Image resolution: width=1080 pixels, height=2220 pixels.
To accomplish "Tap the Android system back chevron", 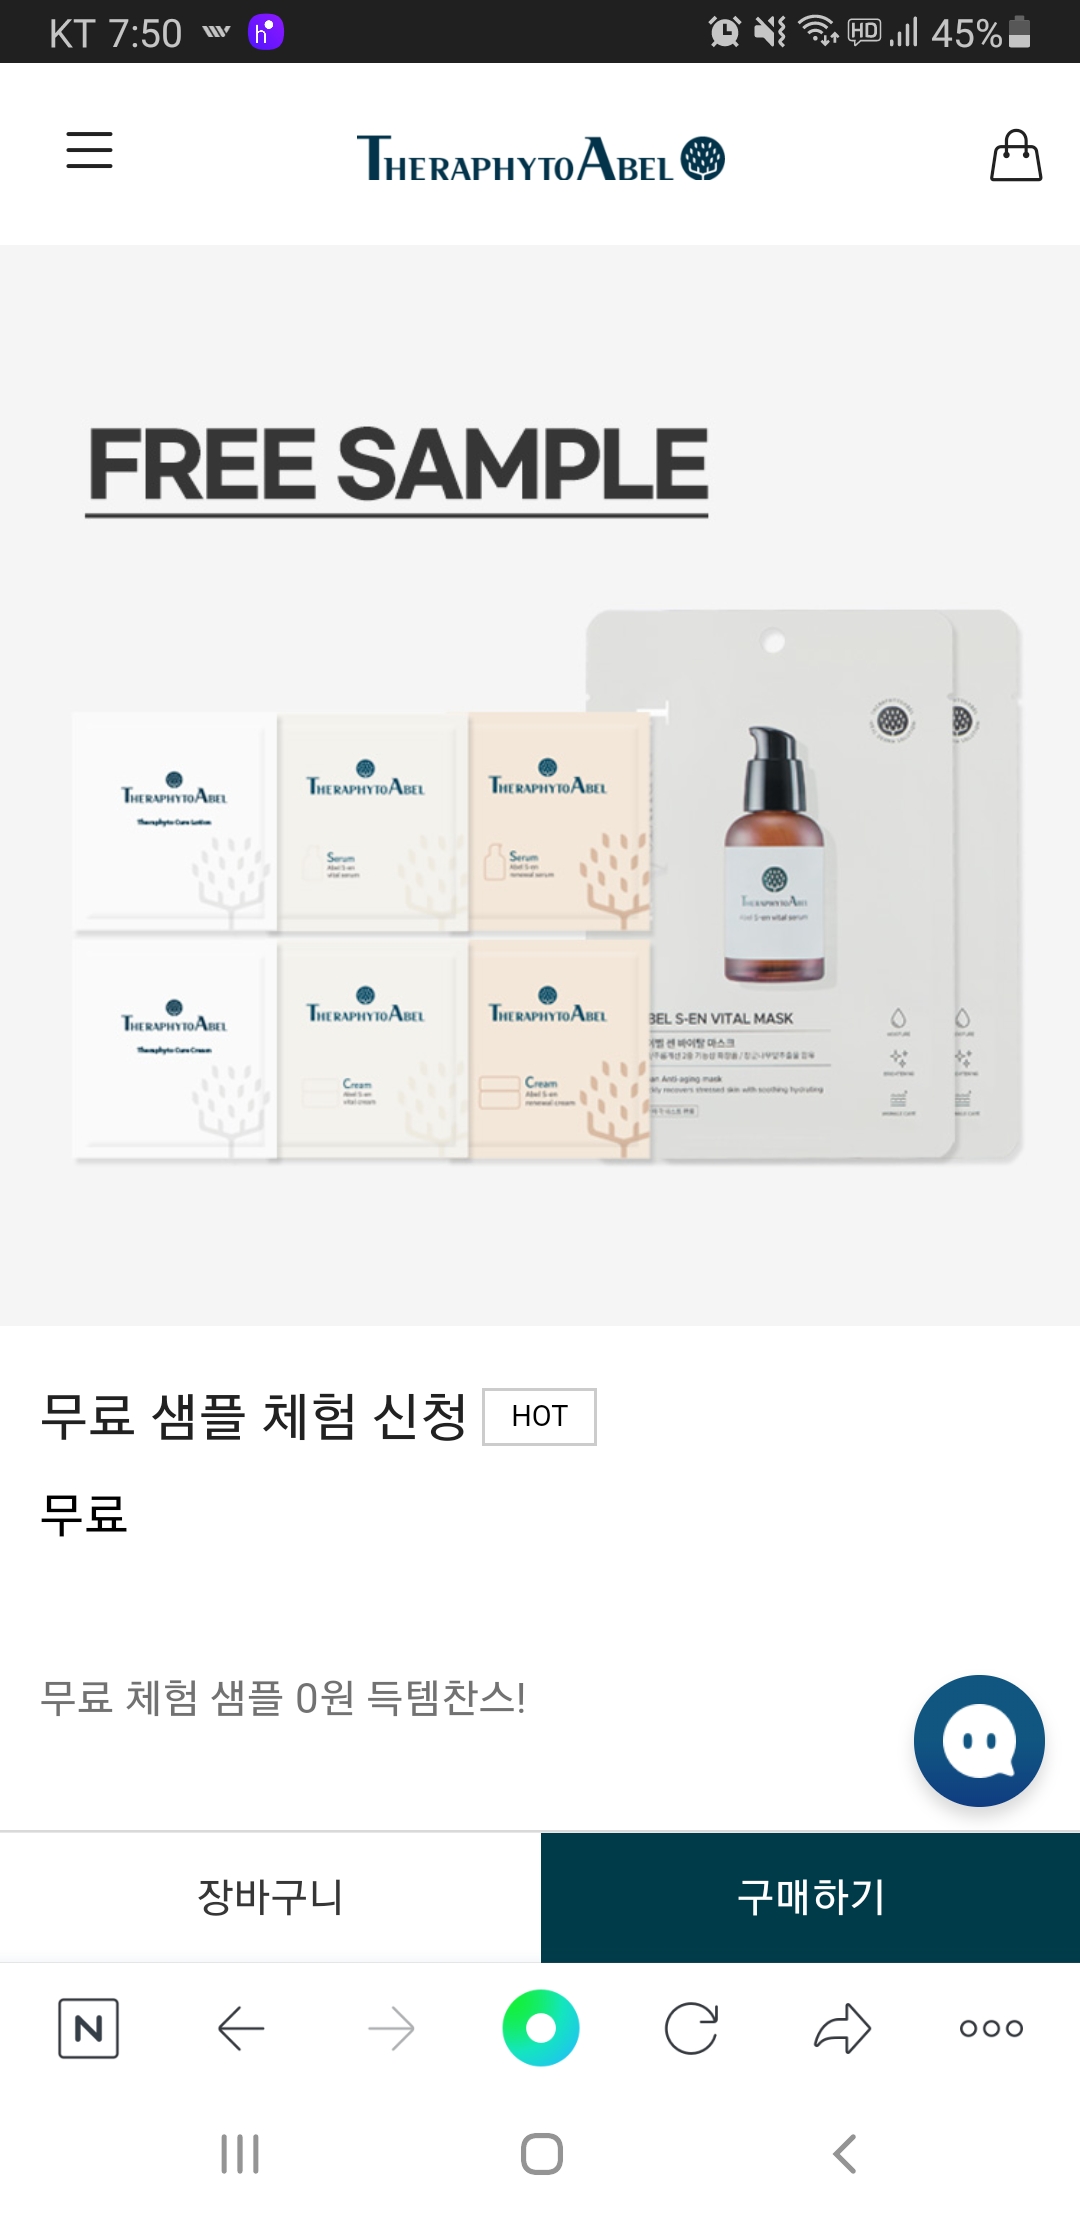I will 845,2154.
